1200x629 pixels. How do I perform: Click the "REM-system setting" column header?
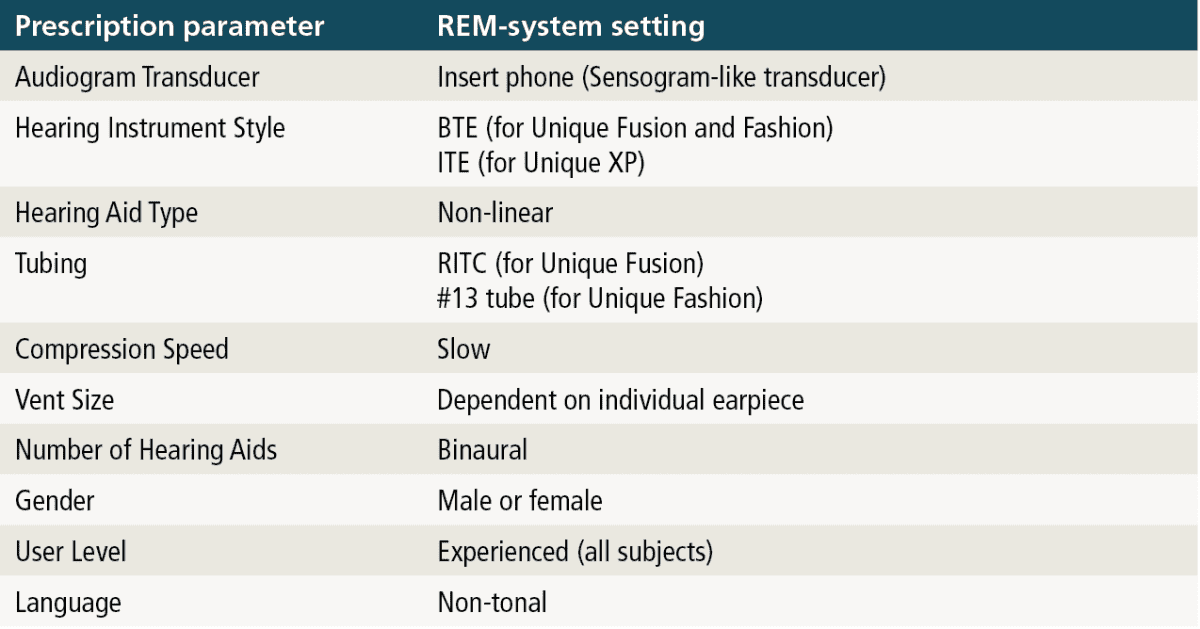pos(571,26)
